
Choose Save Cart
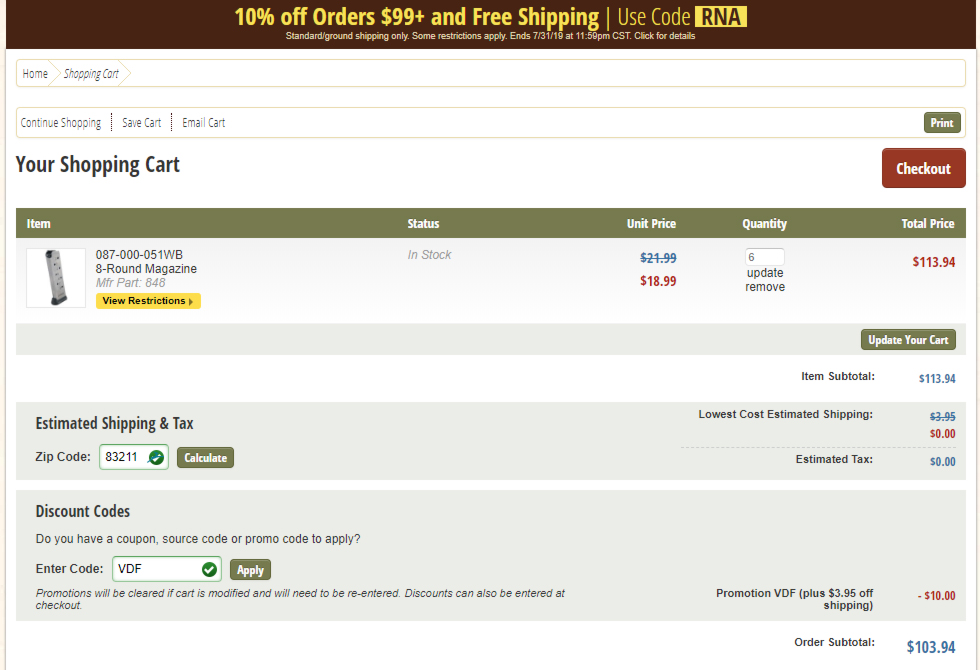click(x=142, y=122)
